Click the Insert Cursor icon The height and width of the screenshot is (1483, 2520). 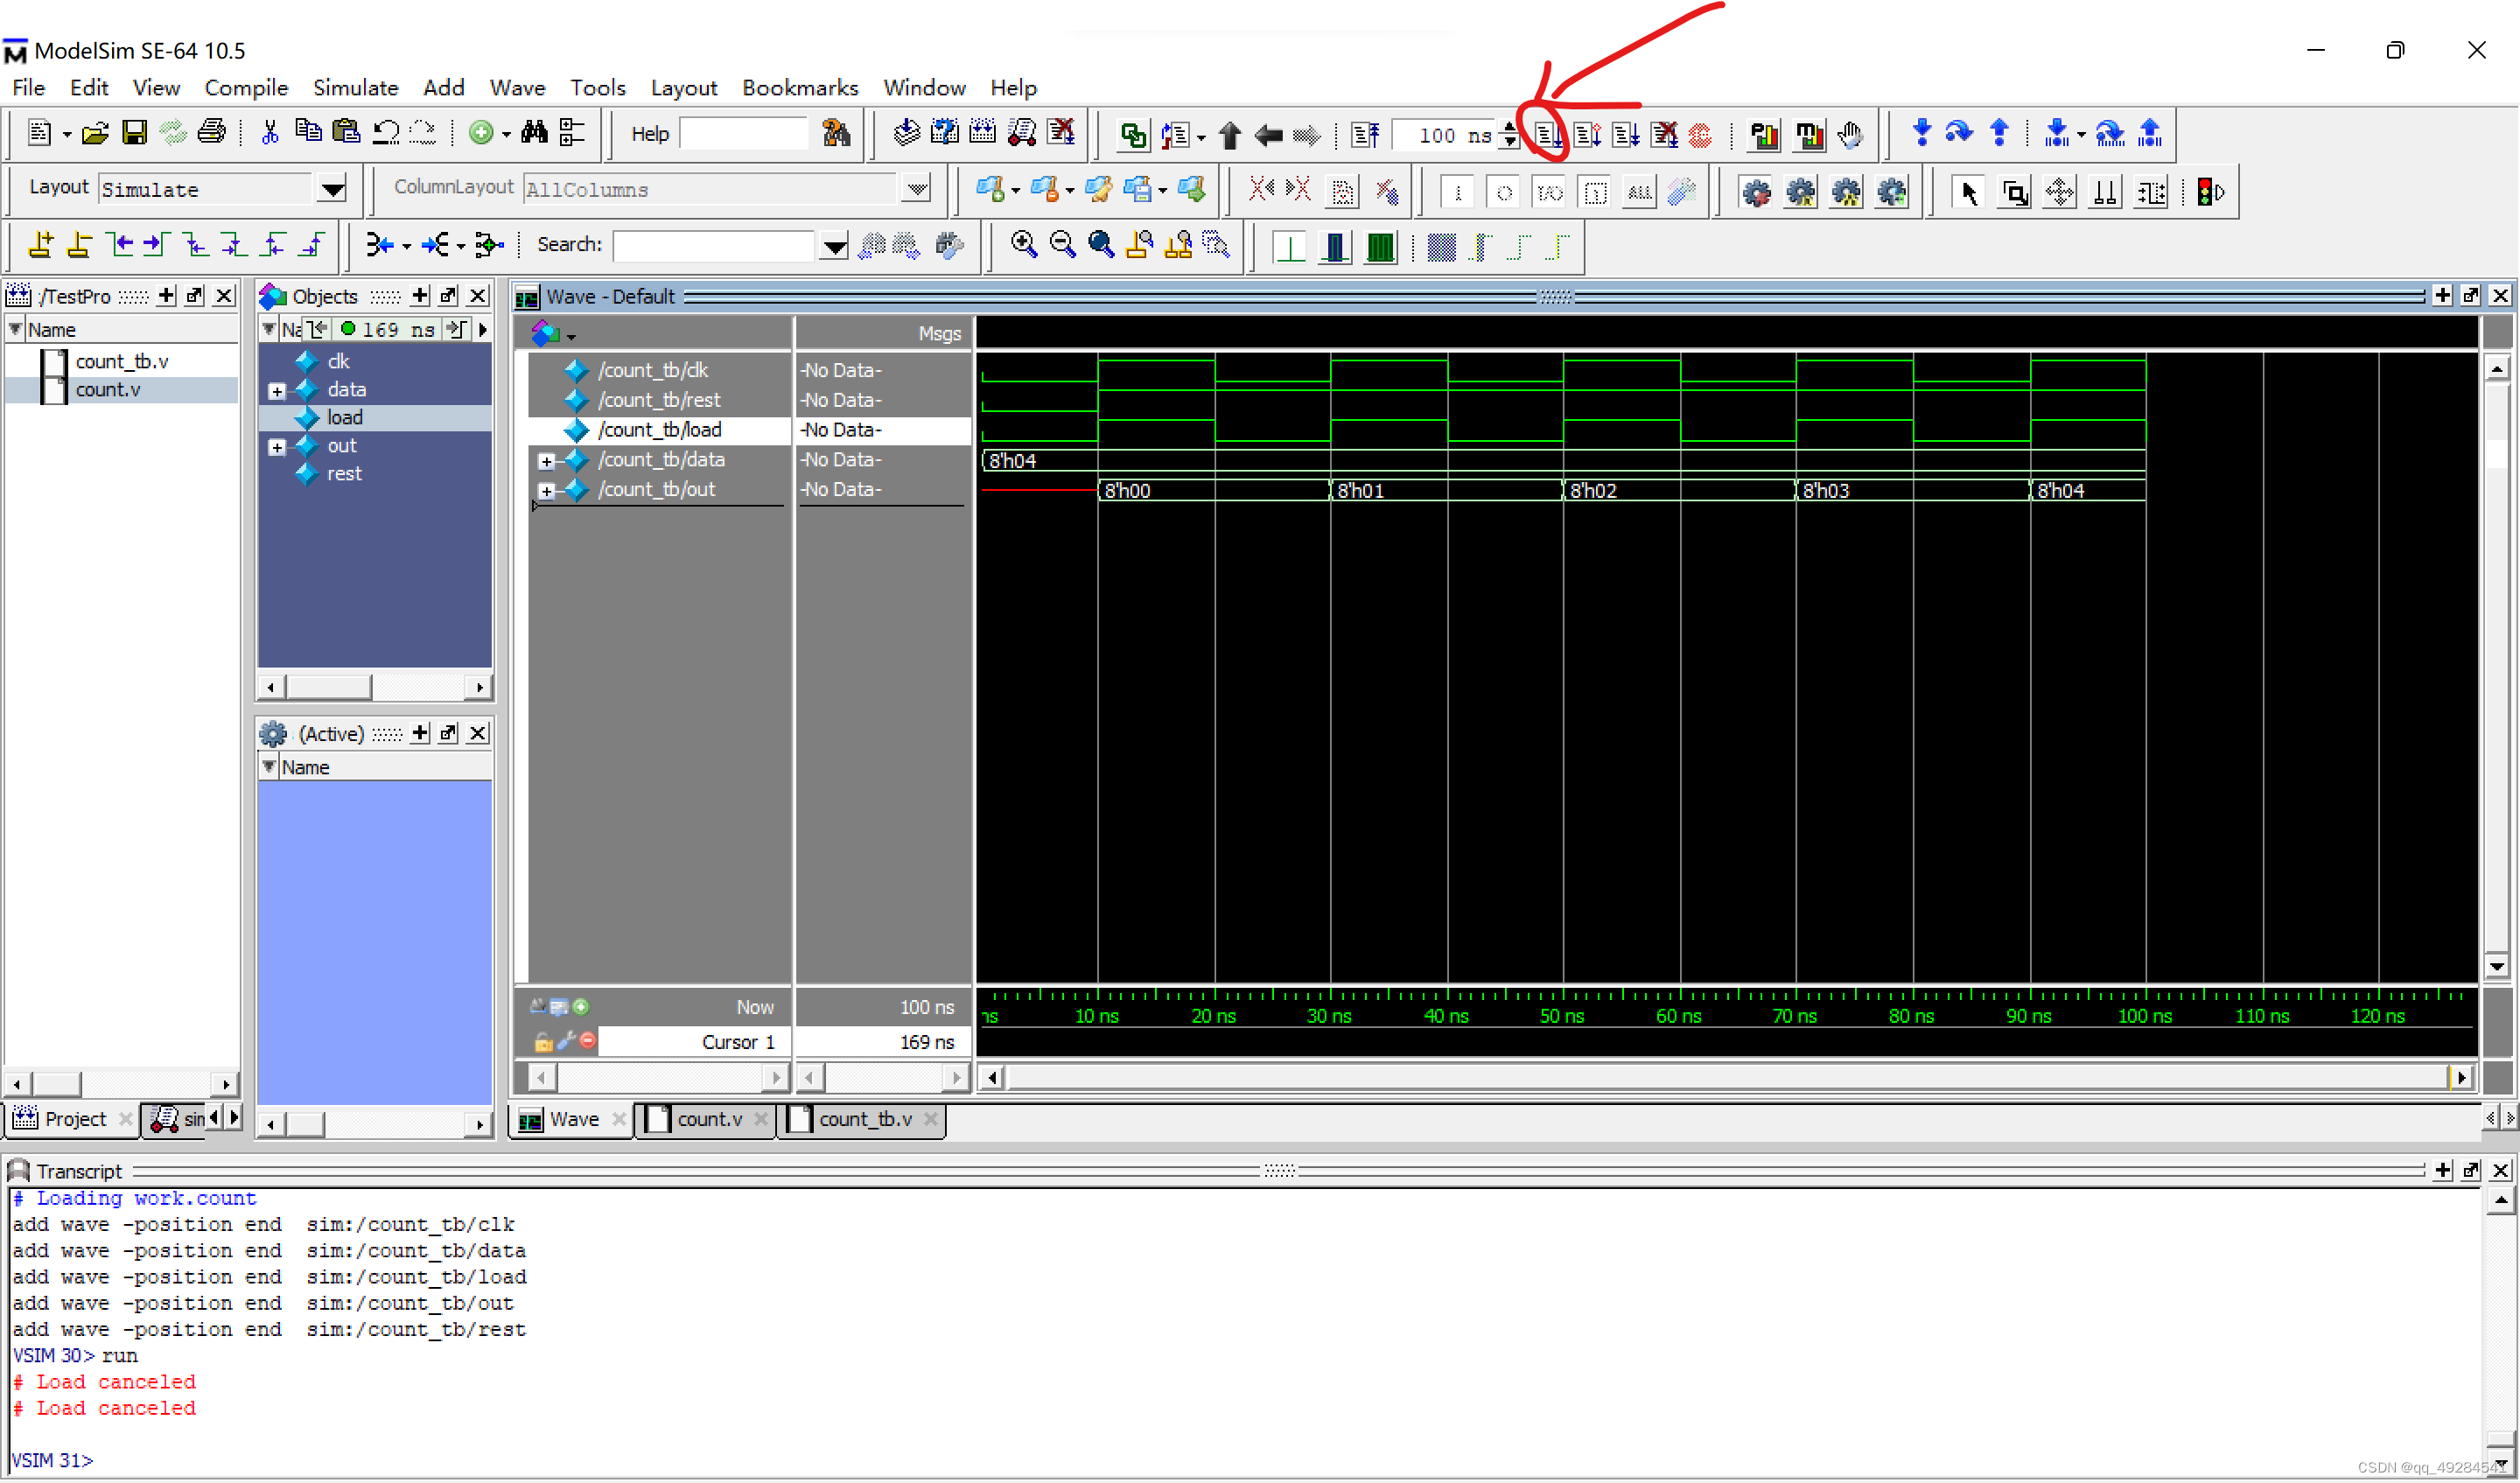tap(40, 244)
